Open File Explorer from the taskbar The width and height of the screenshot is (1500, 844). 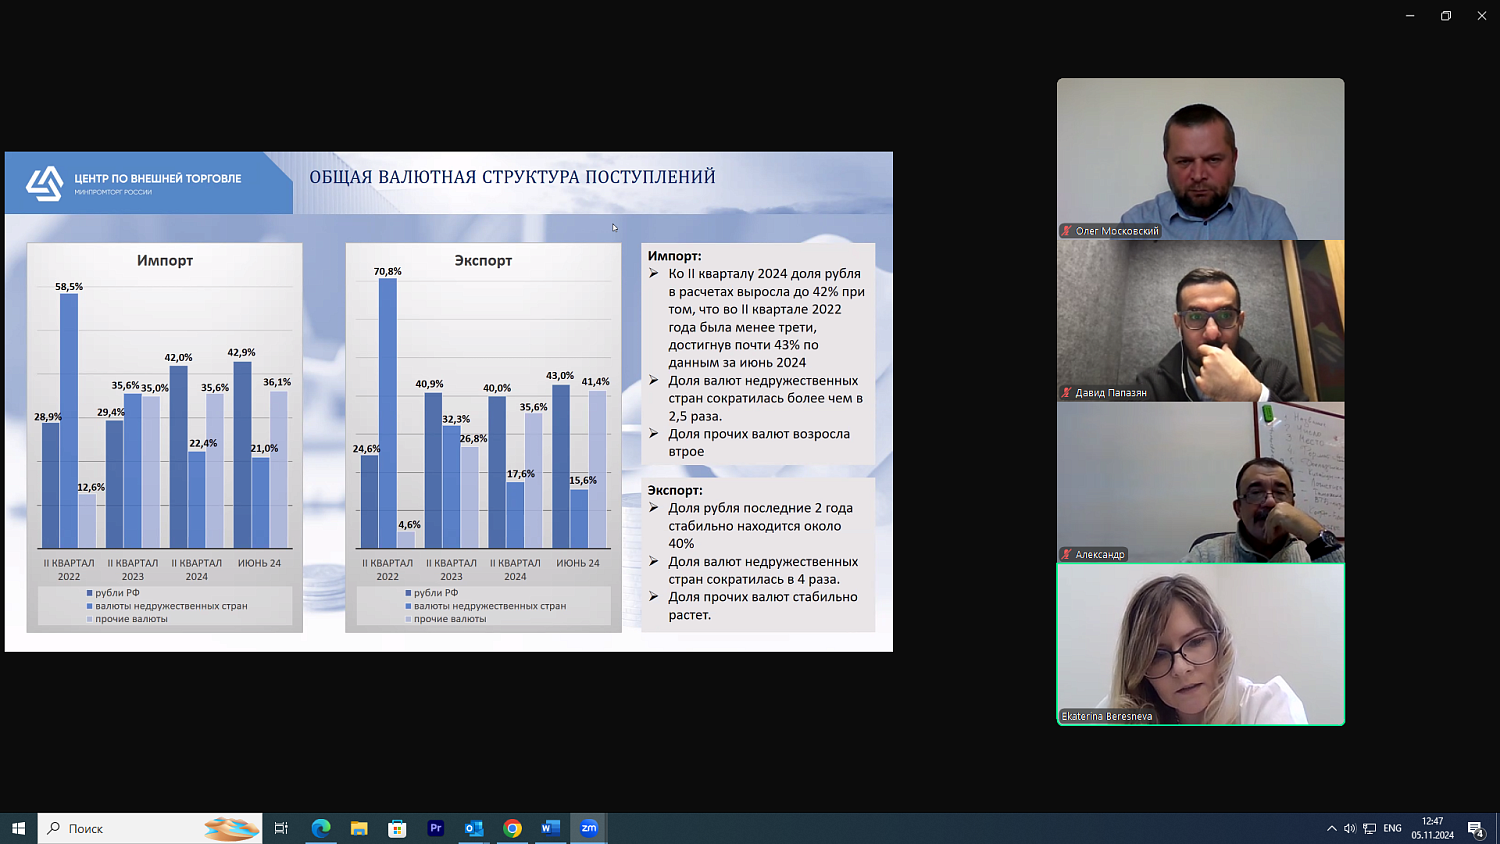click(x=359, y=828)
